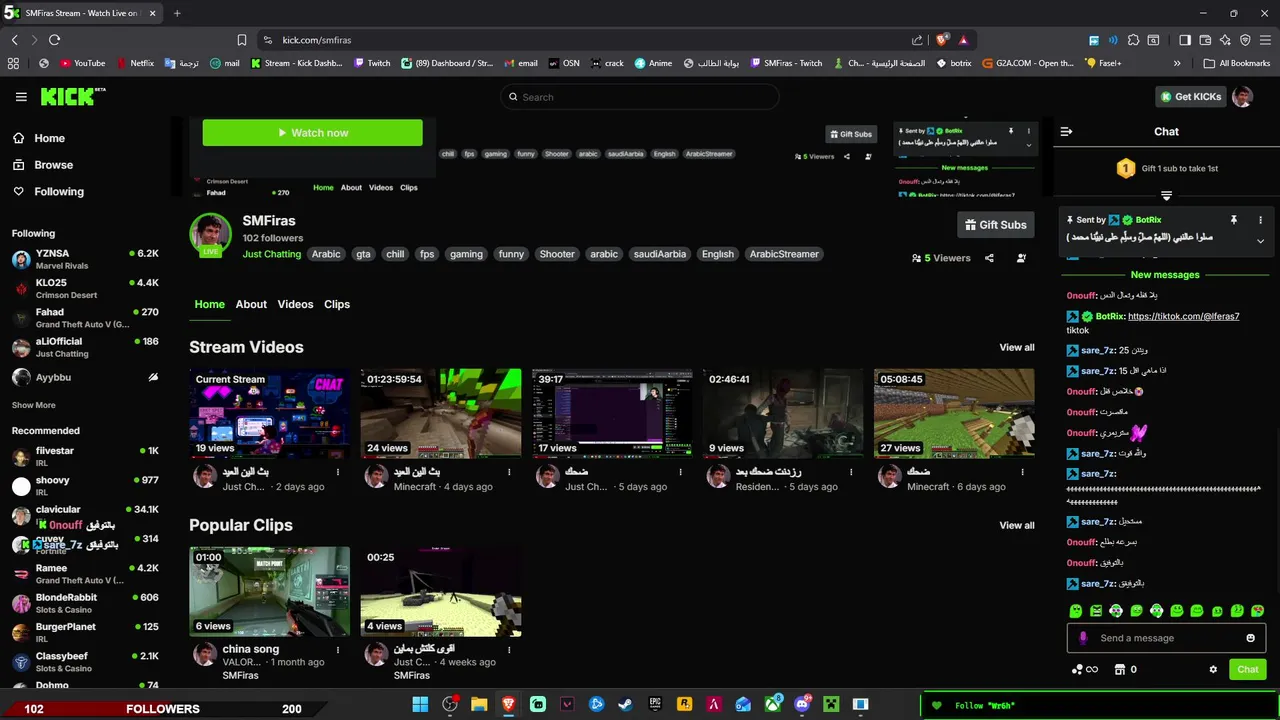Viewport: 1280px width, 720px height.
Task: Open Following in sidebar
Action: click(x=48, y=192)
